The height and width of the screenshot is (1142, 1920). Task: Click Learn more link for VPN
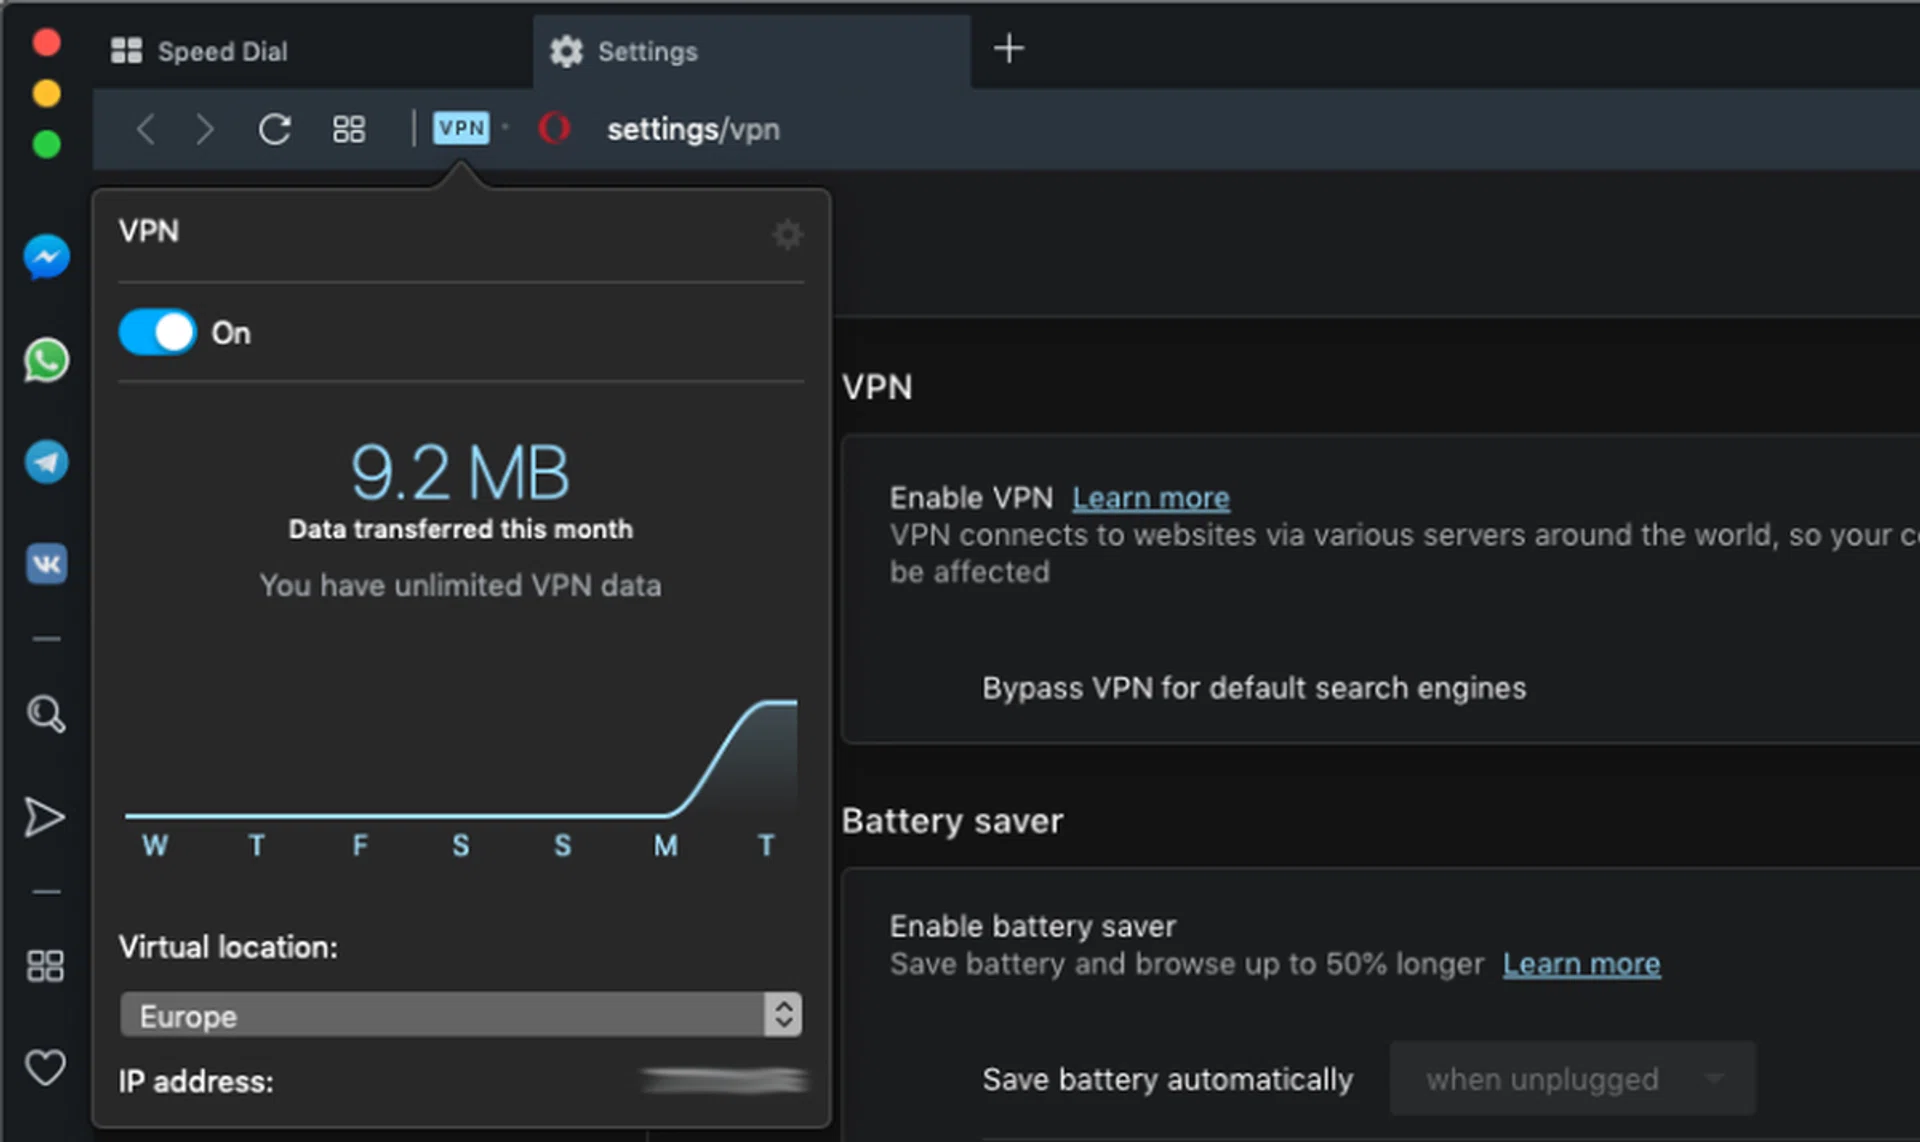coord(1150,497)
